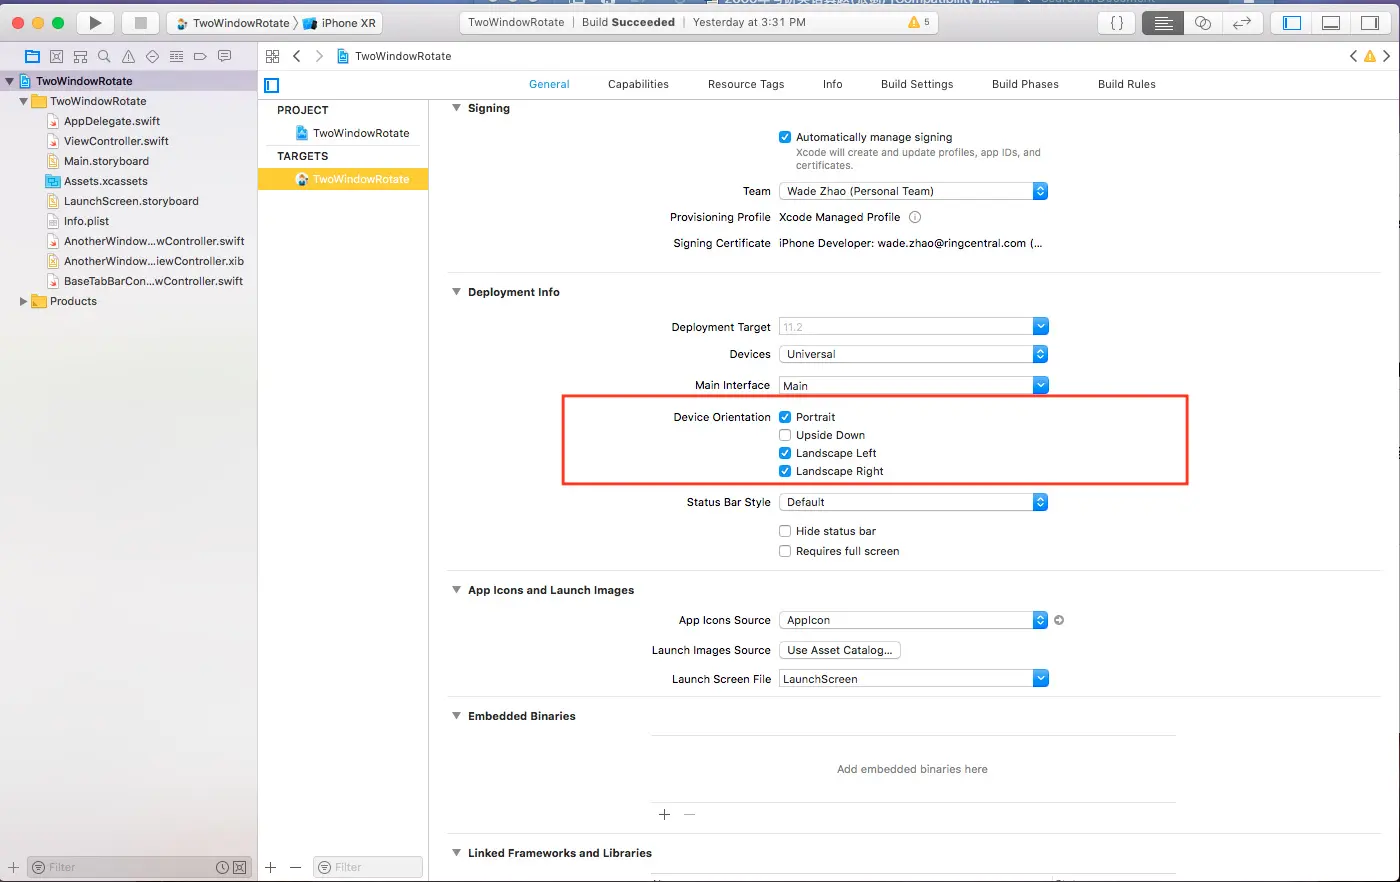
Task: Open the Devices dropdown
Action: [x=913, y=354]
